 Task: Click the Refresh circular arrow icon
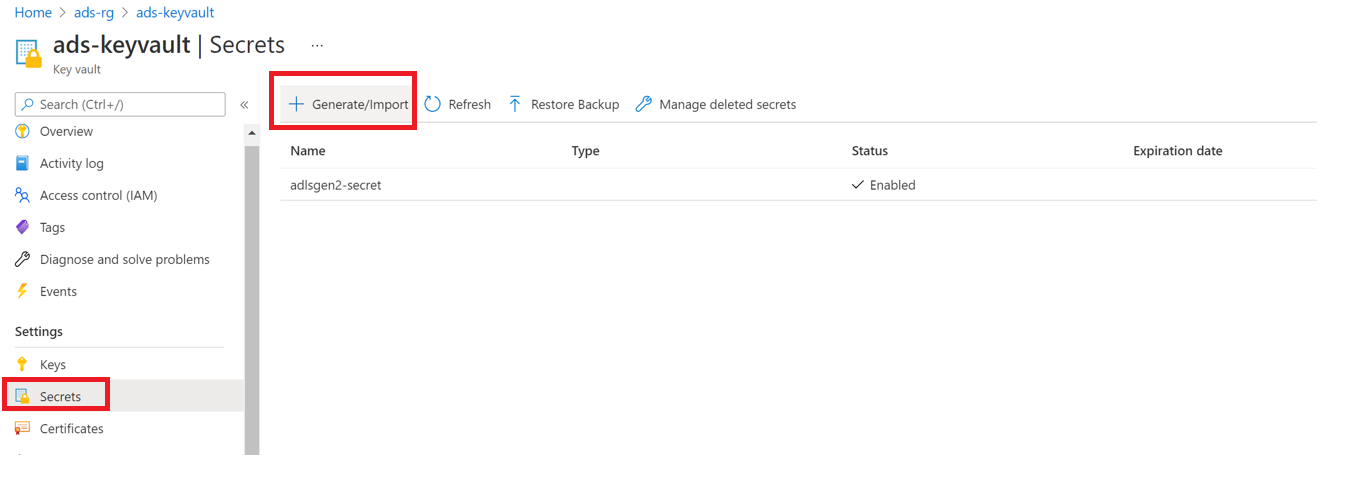pos(433,104)
